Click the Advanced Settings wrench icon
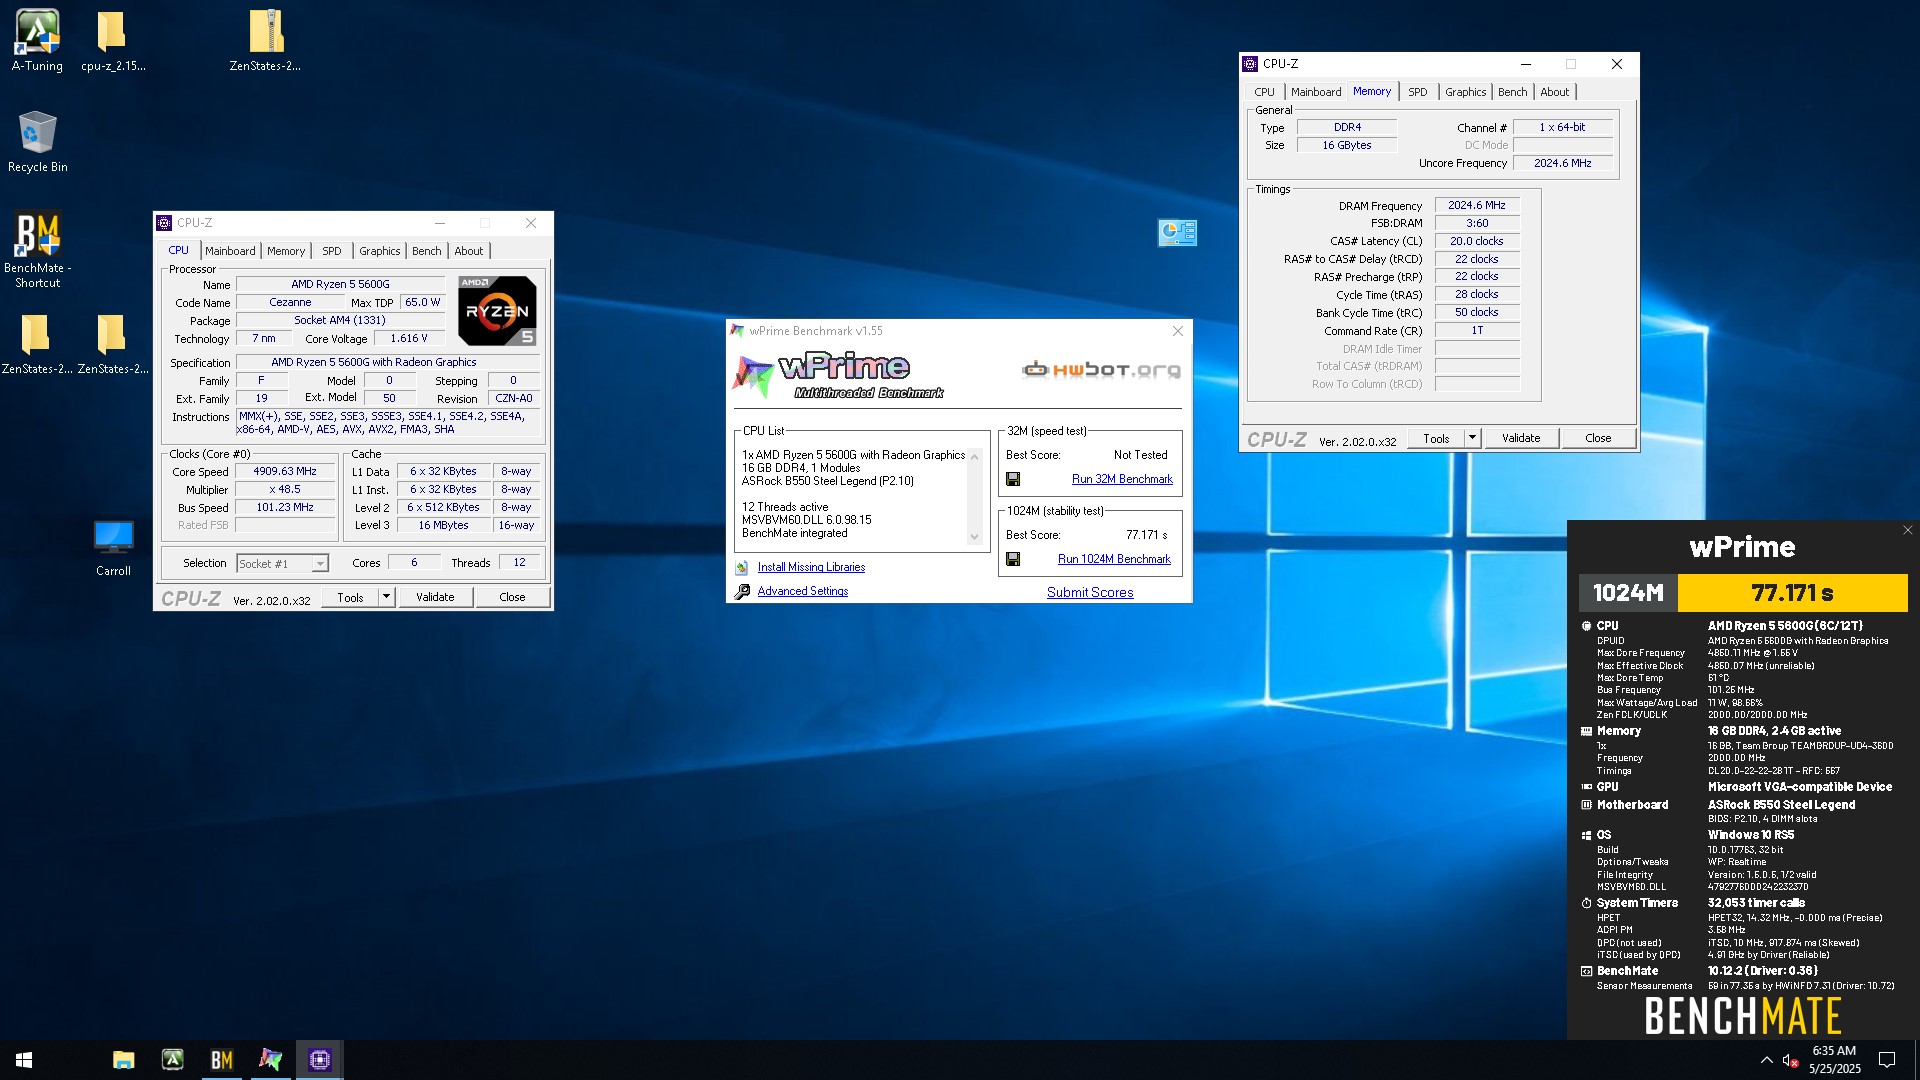The width and height of the screenshot is (1920, 1080). [742, 592]
